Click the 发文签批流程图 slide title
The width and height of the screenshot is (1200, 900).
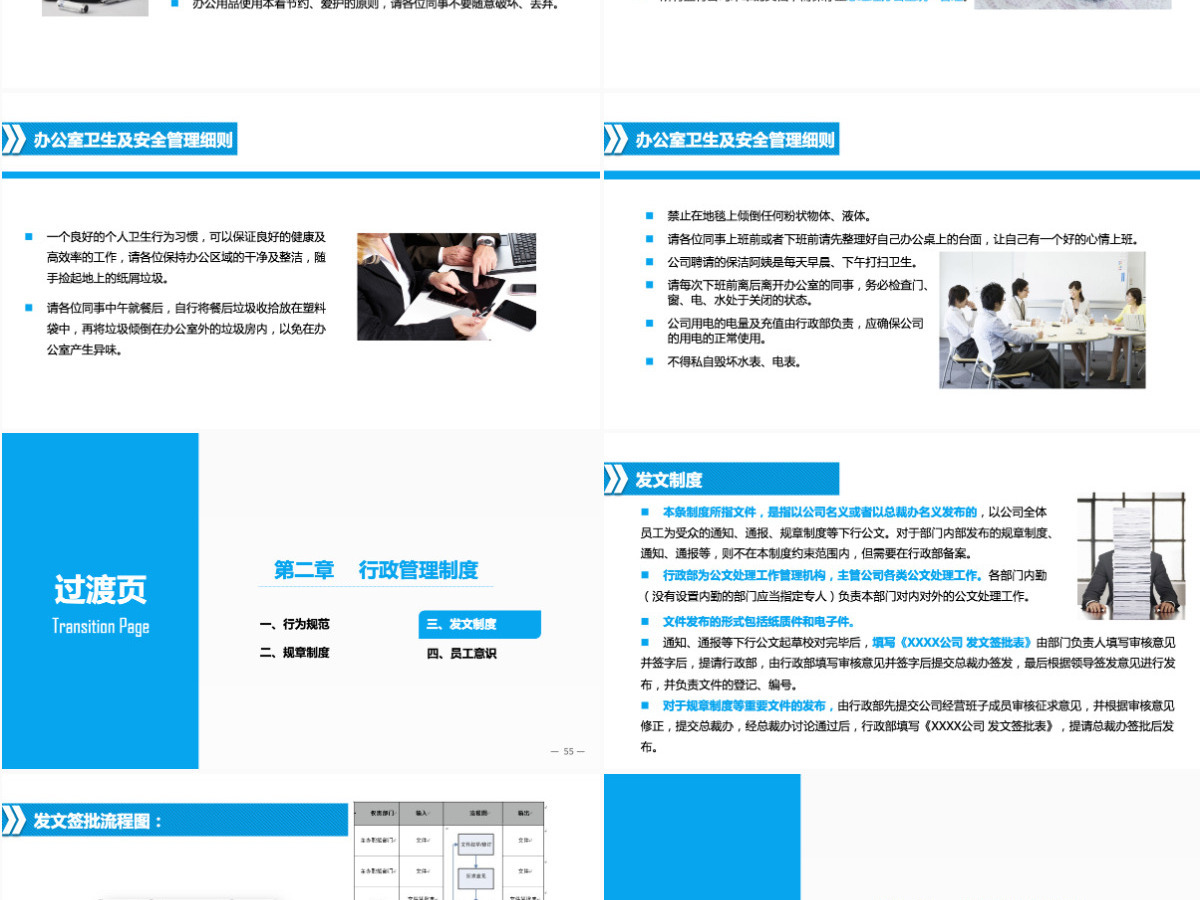(98, 822)
